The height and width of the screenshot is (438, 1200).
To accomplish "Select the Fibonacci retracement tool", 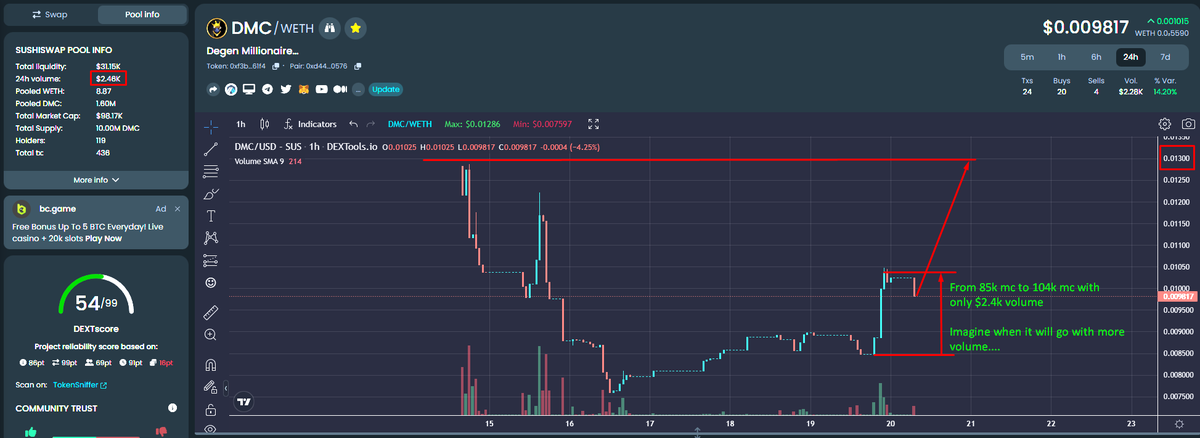I will click(211, 171).
